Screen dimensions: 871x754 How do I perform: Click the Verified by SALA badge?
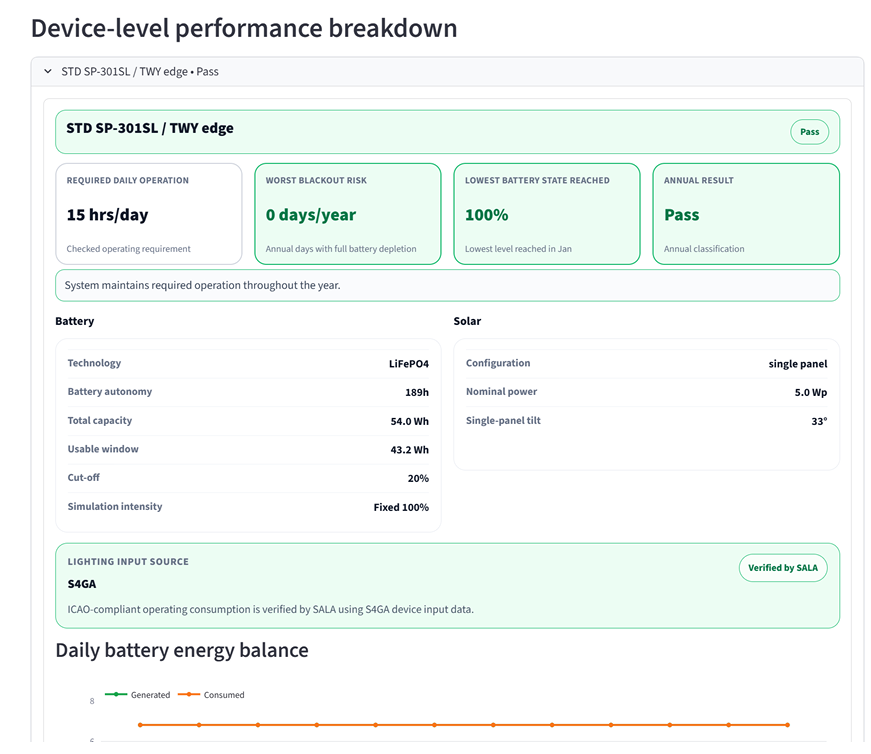[783, 568]
